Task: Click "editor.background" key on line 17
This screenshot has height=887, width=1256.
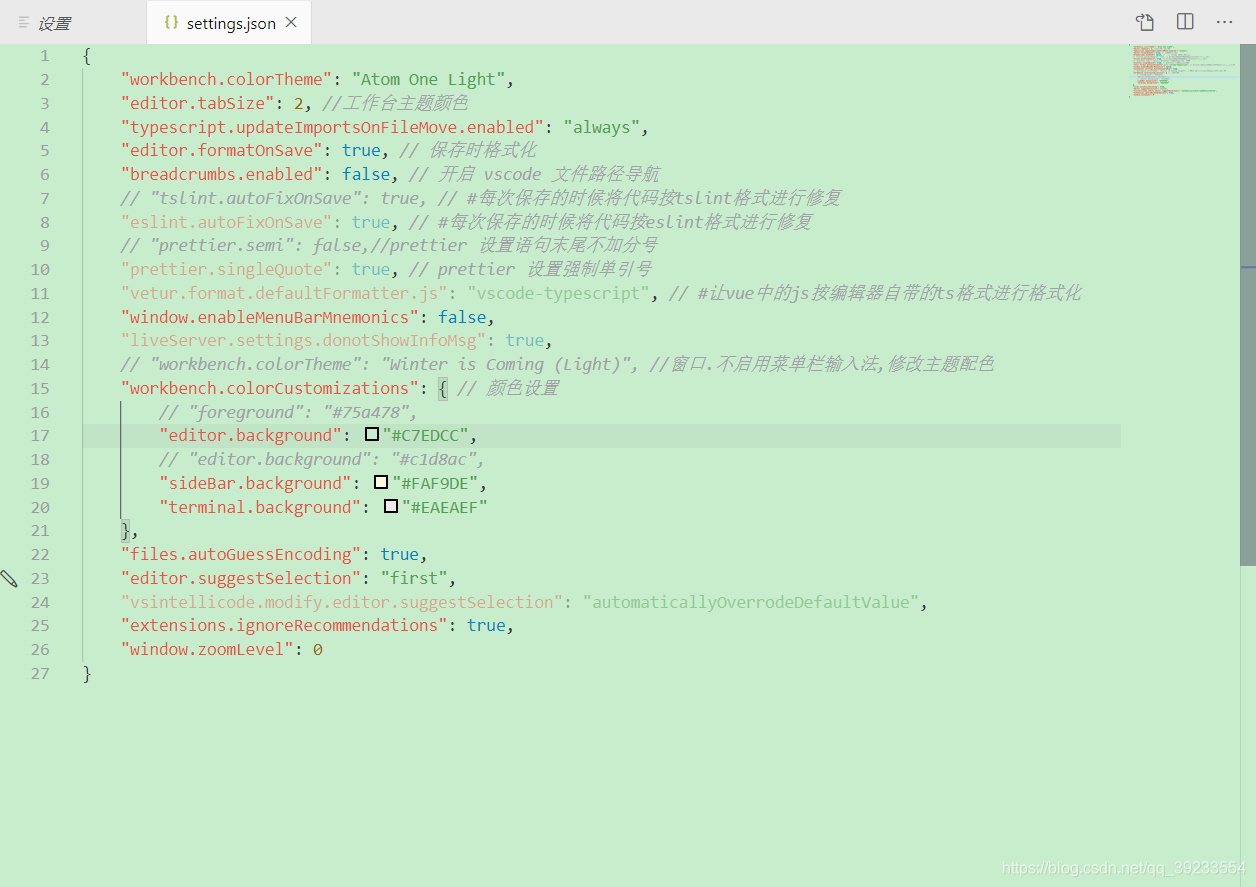Action: click(251, 435)
